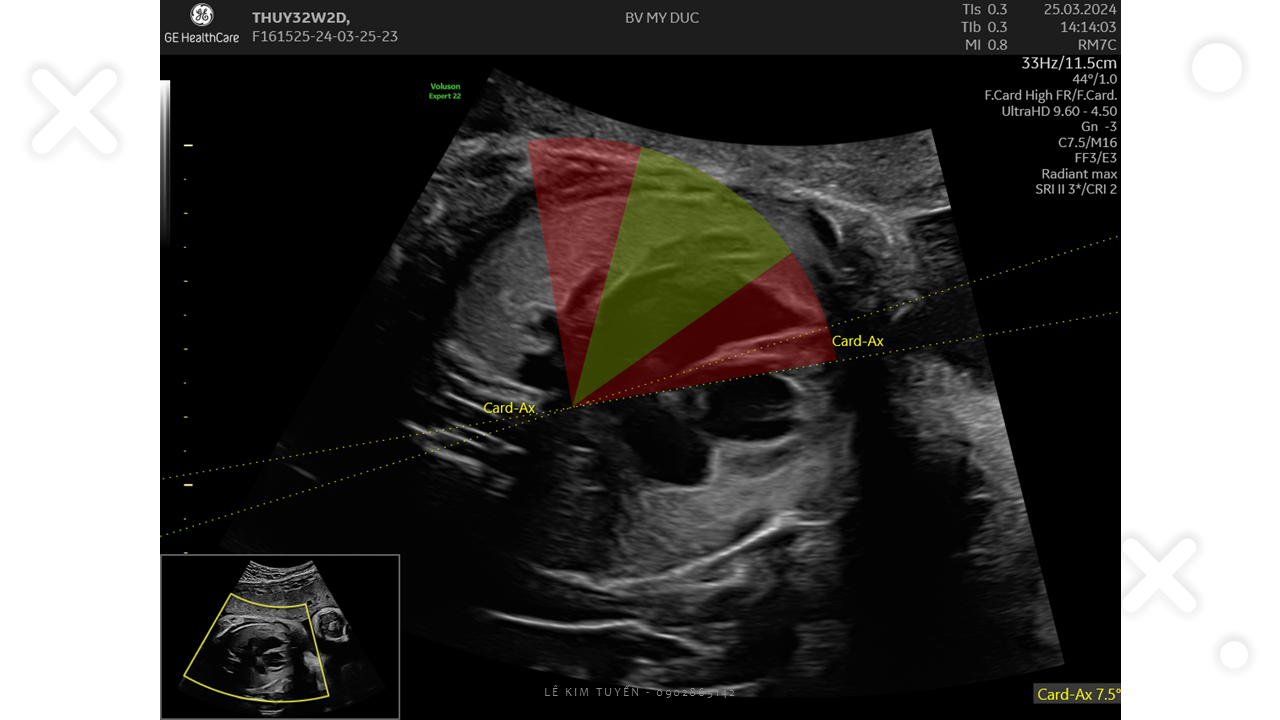1280x720 pixels.
Task: Select the left Card-Ax line label
Action: [x=509, y=408]
